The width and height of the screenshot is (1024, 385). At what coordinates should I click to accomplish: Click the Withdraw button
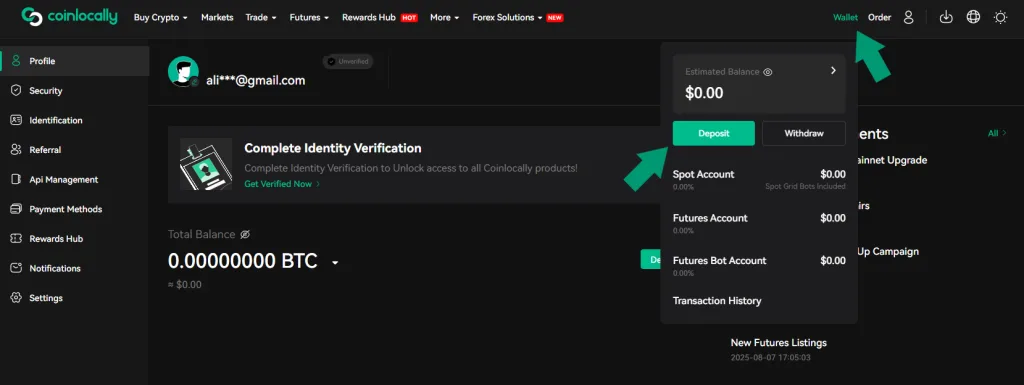point(804,133)
